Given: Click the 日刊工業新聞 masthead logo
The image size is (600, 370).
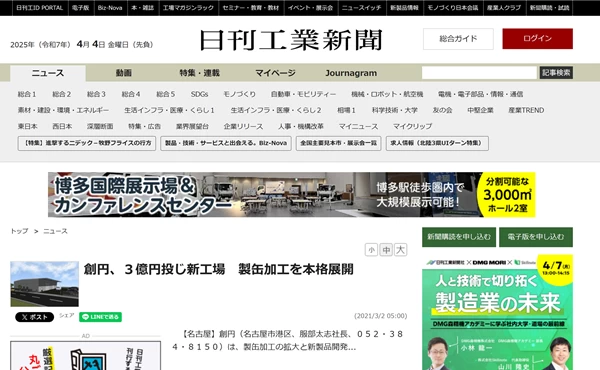Looking at the screenshot, I should (291, 40).
